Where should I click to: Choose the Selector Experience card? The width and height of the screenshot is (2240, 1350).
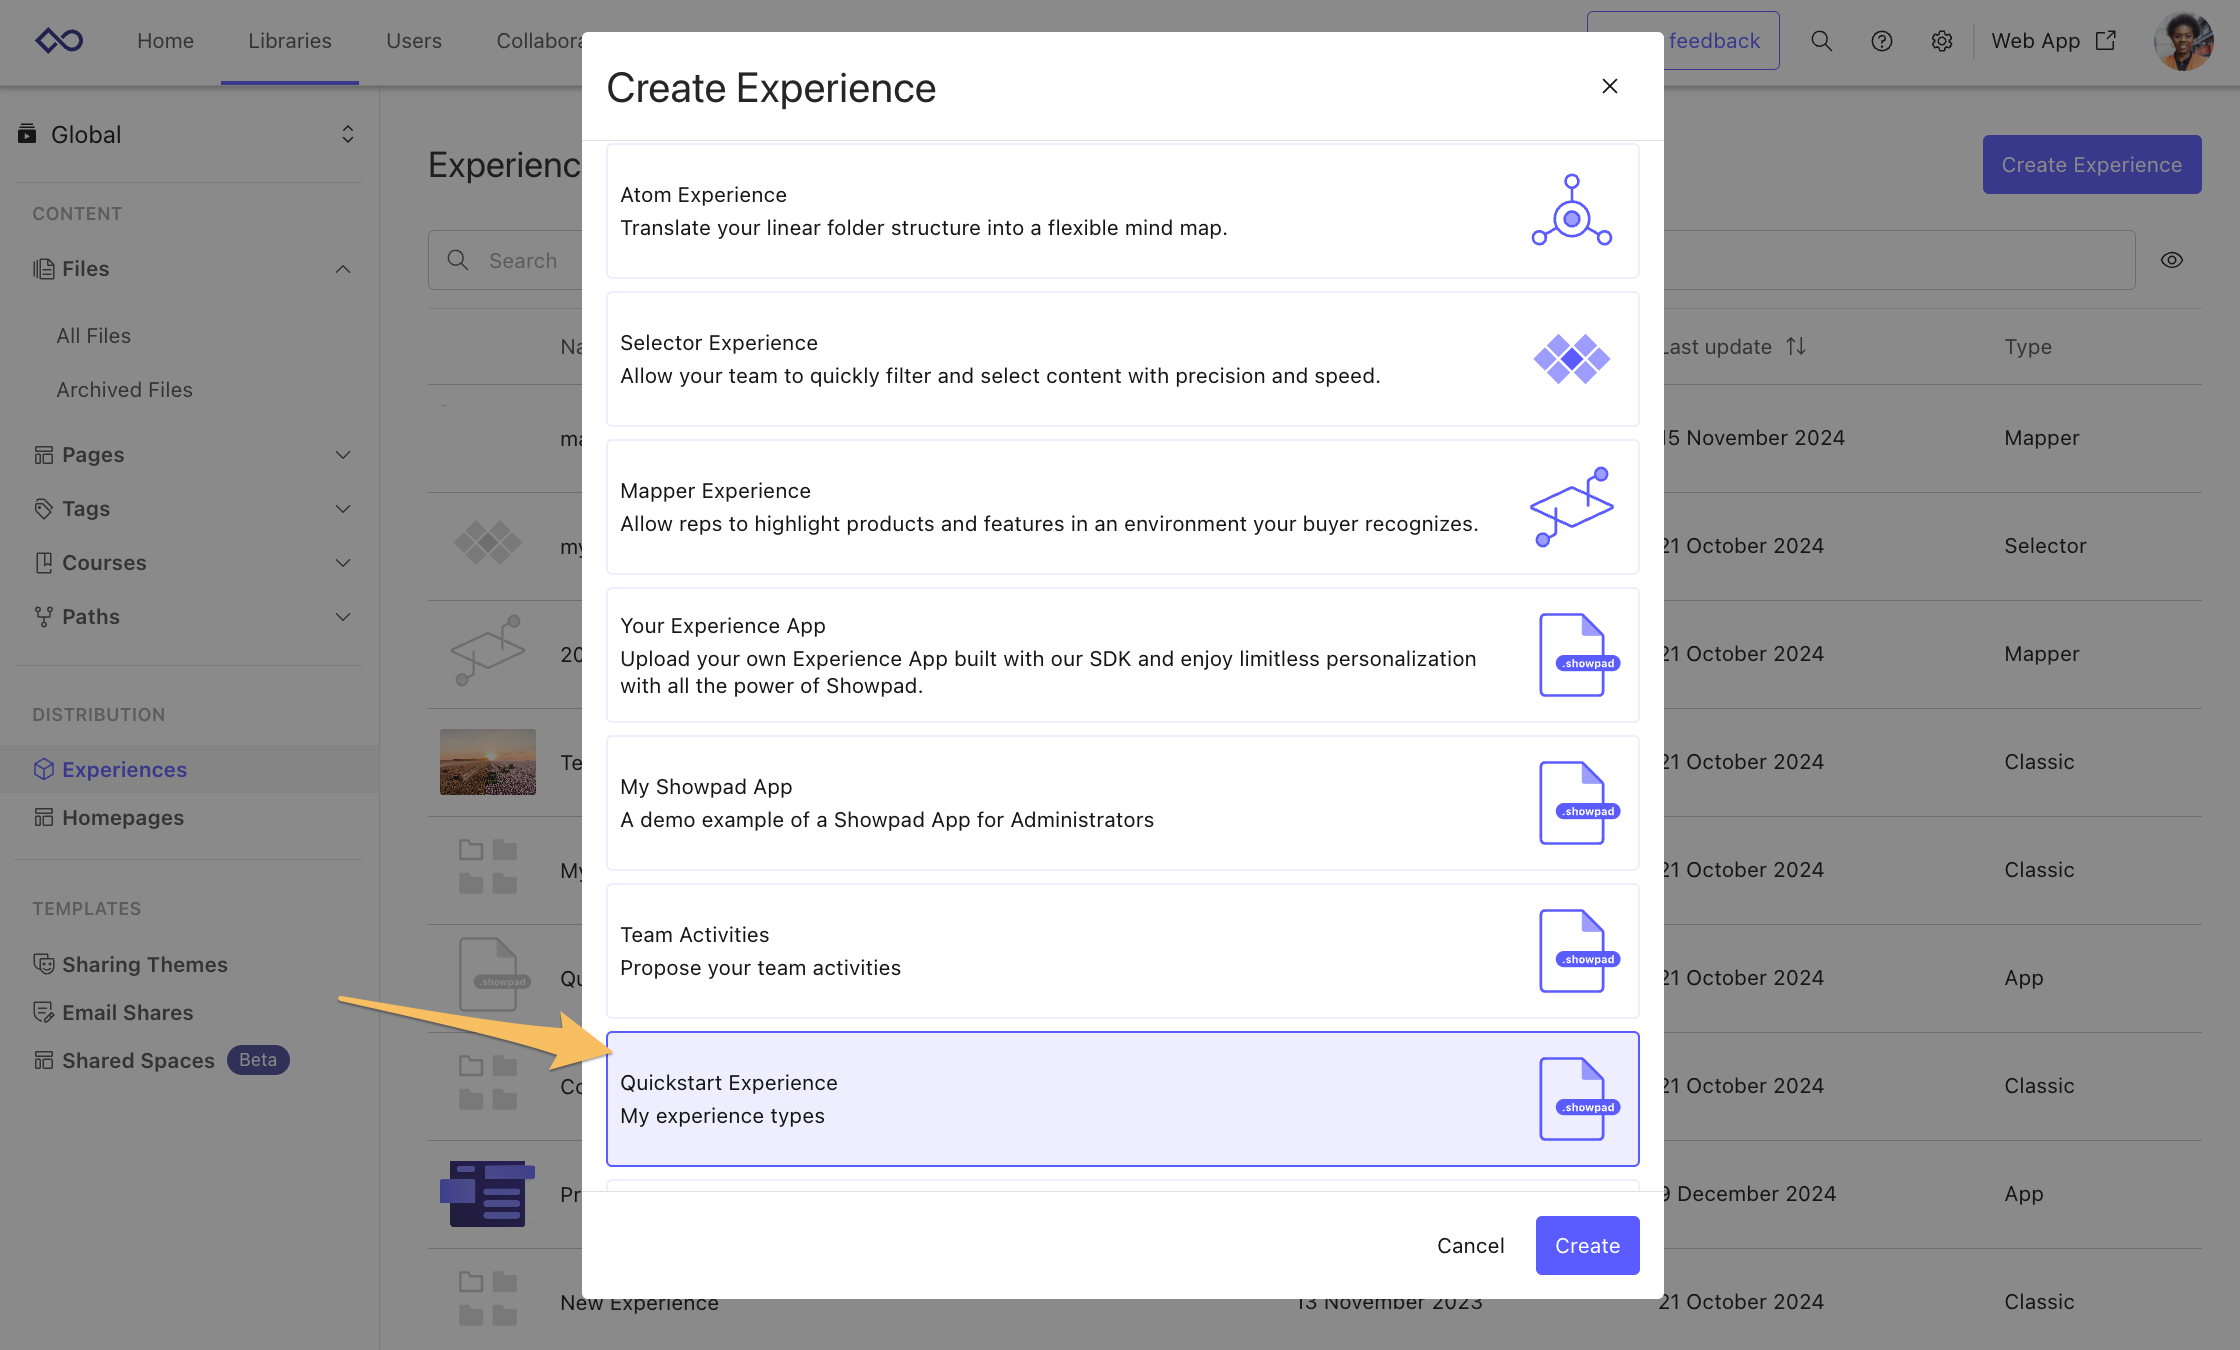click(x=1122, y=359)
